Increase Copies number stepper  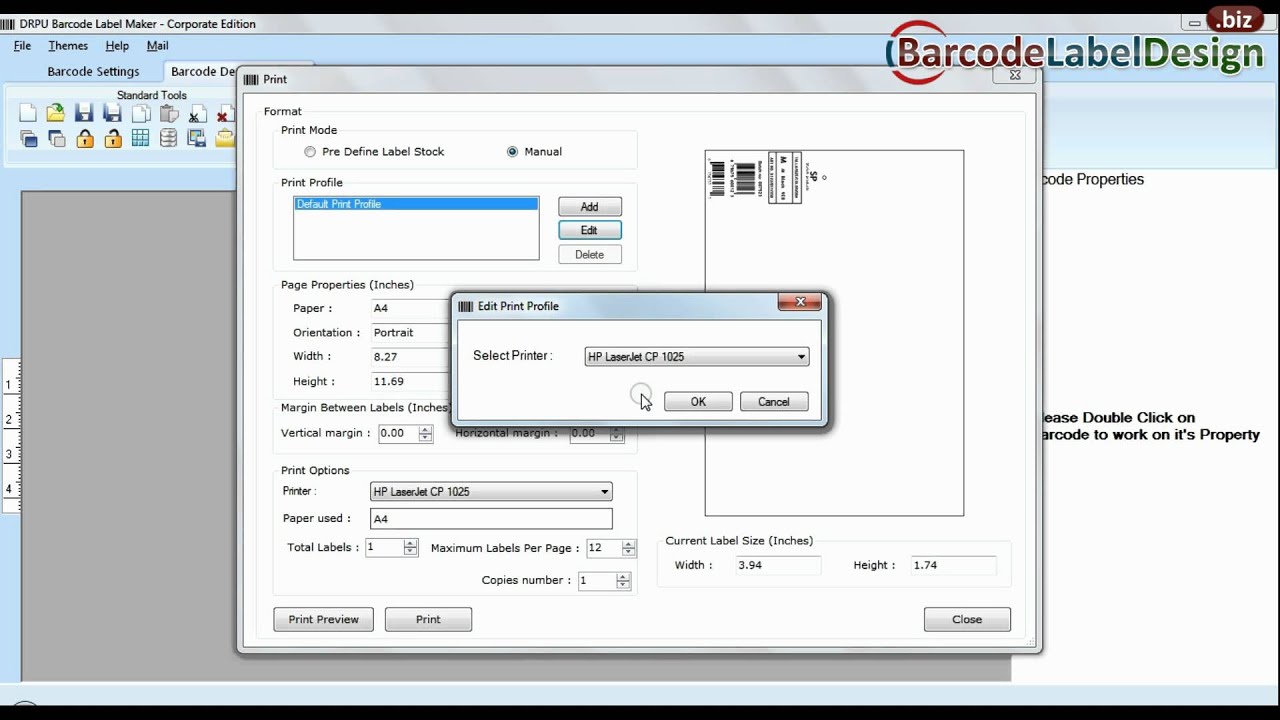623,577
